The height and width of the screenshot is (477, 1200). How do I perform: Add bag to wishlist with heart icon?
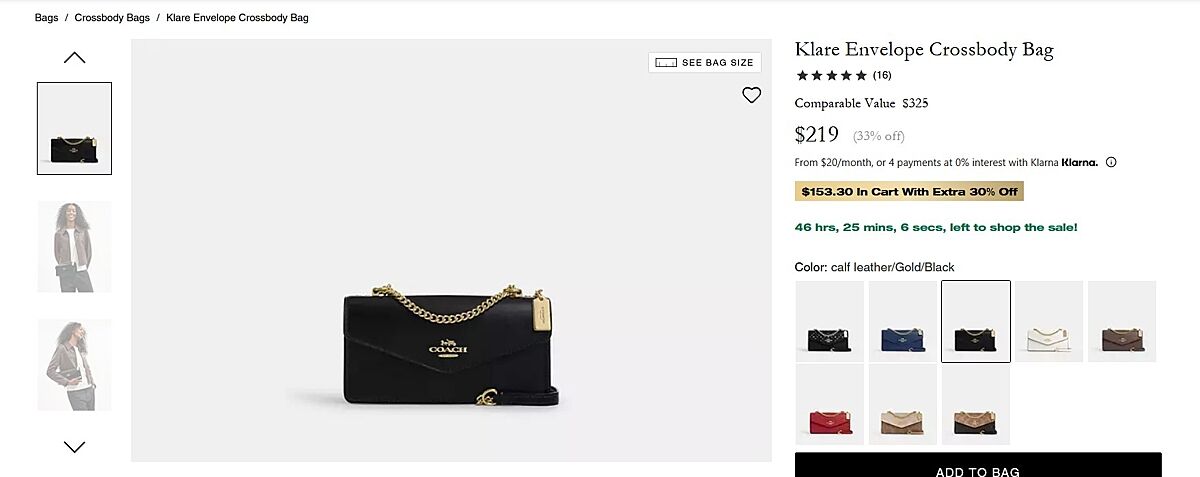pyautogui.click(x=752, y=95)
